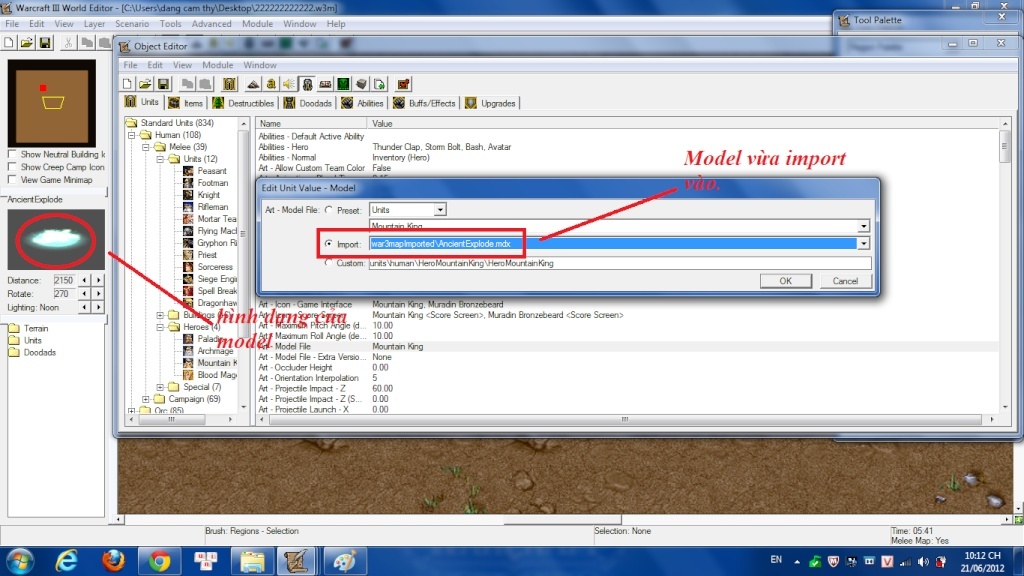Switch to the Buffs/Effects tab
Image resolution: width=1024 pixels, height=576 pixels.
(x=424, y=103)
